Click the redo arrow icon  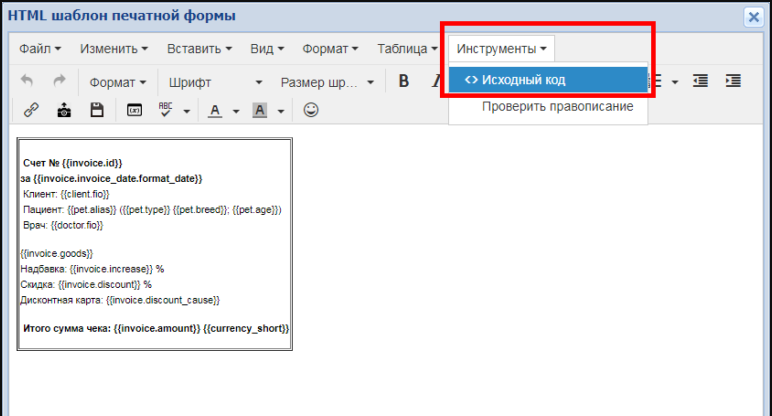pos(59,81)
